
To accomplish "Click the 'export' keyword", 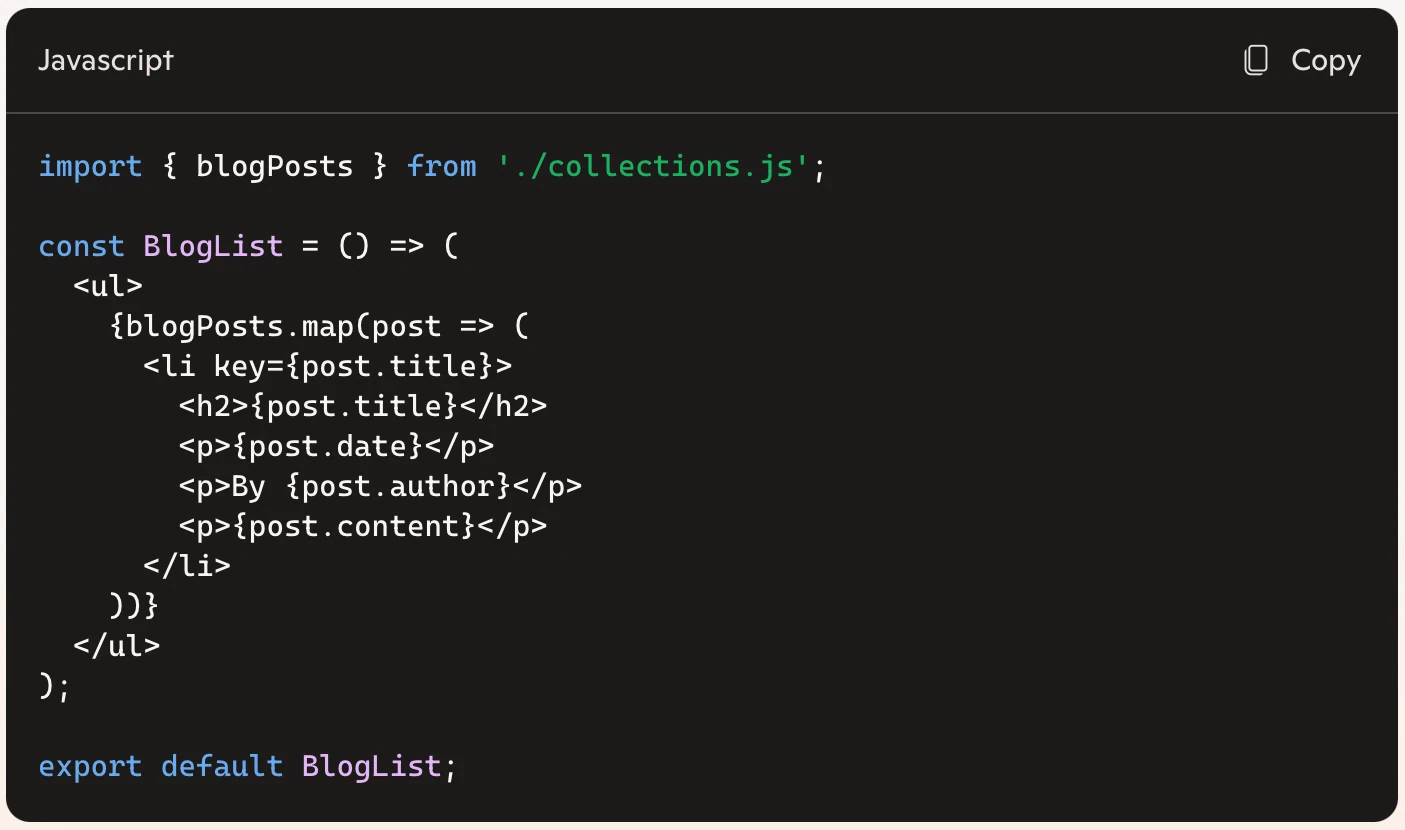I will [x=90, y=766].
